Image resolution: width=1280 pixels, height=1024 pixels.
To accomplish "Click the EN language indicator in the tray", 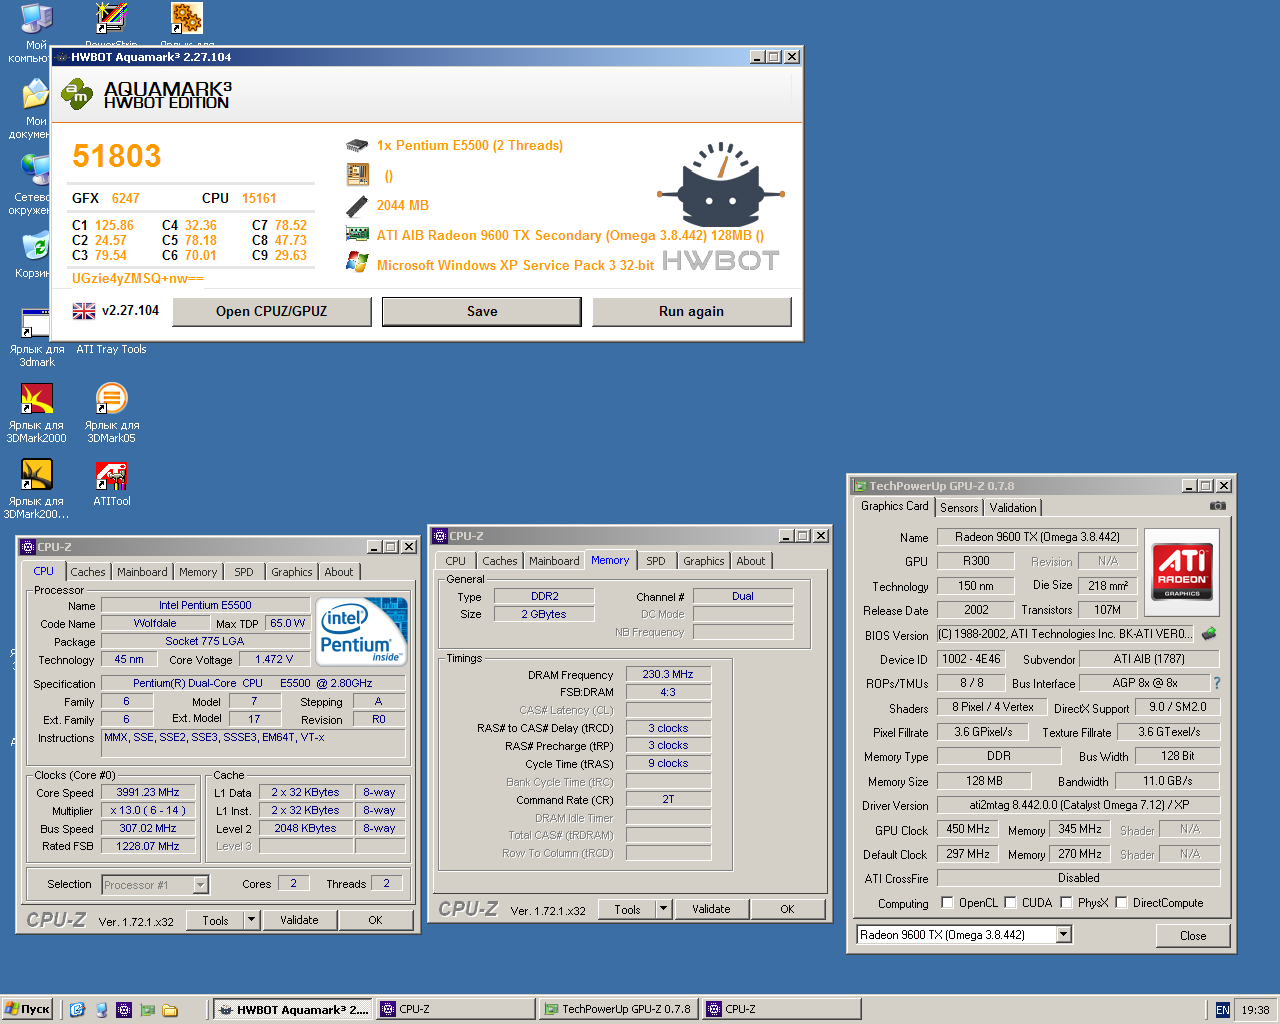I will pos(1222,1010).
